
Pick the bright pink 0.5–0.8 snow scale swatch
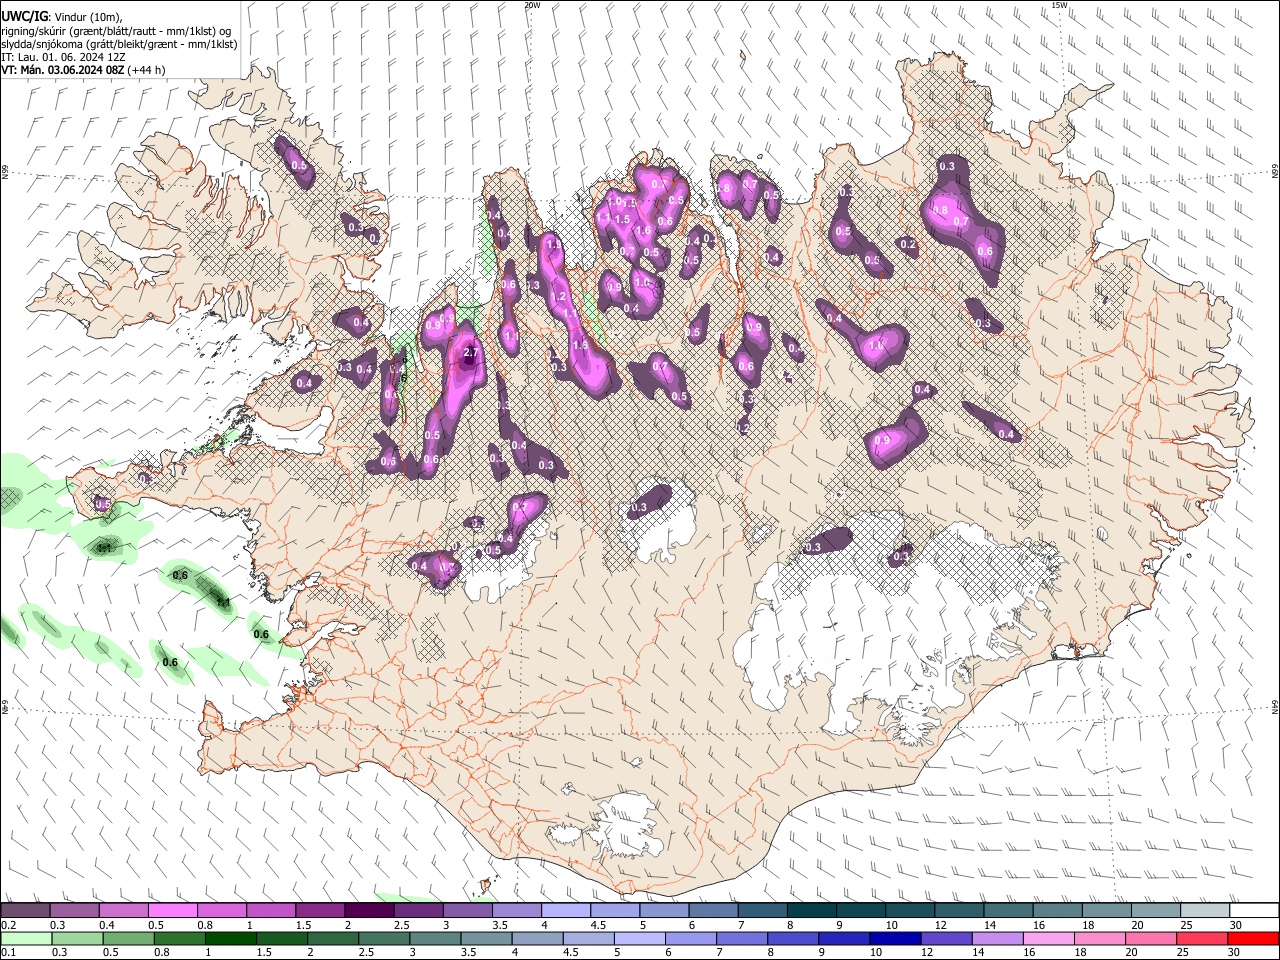click(172, 910)
